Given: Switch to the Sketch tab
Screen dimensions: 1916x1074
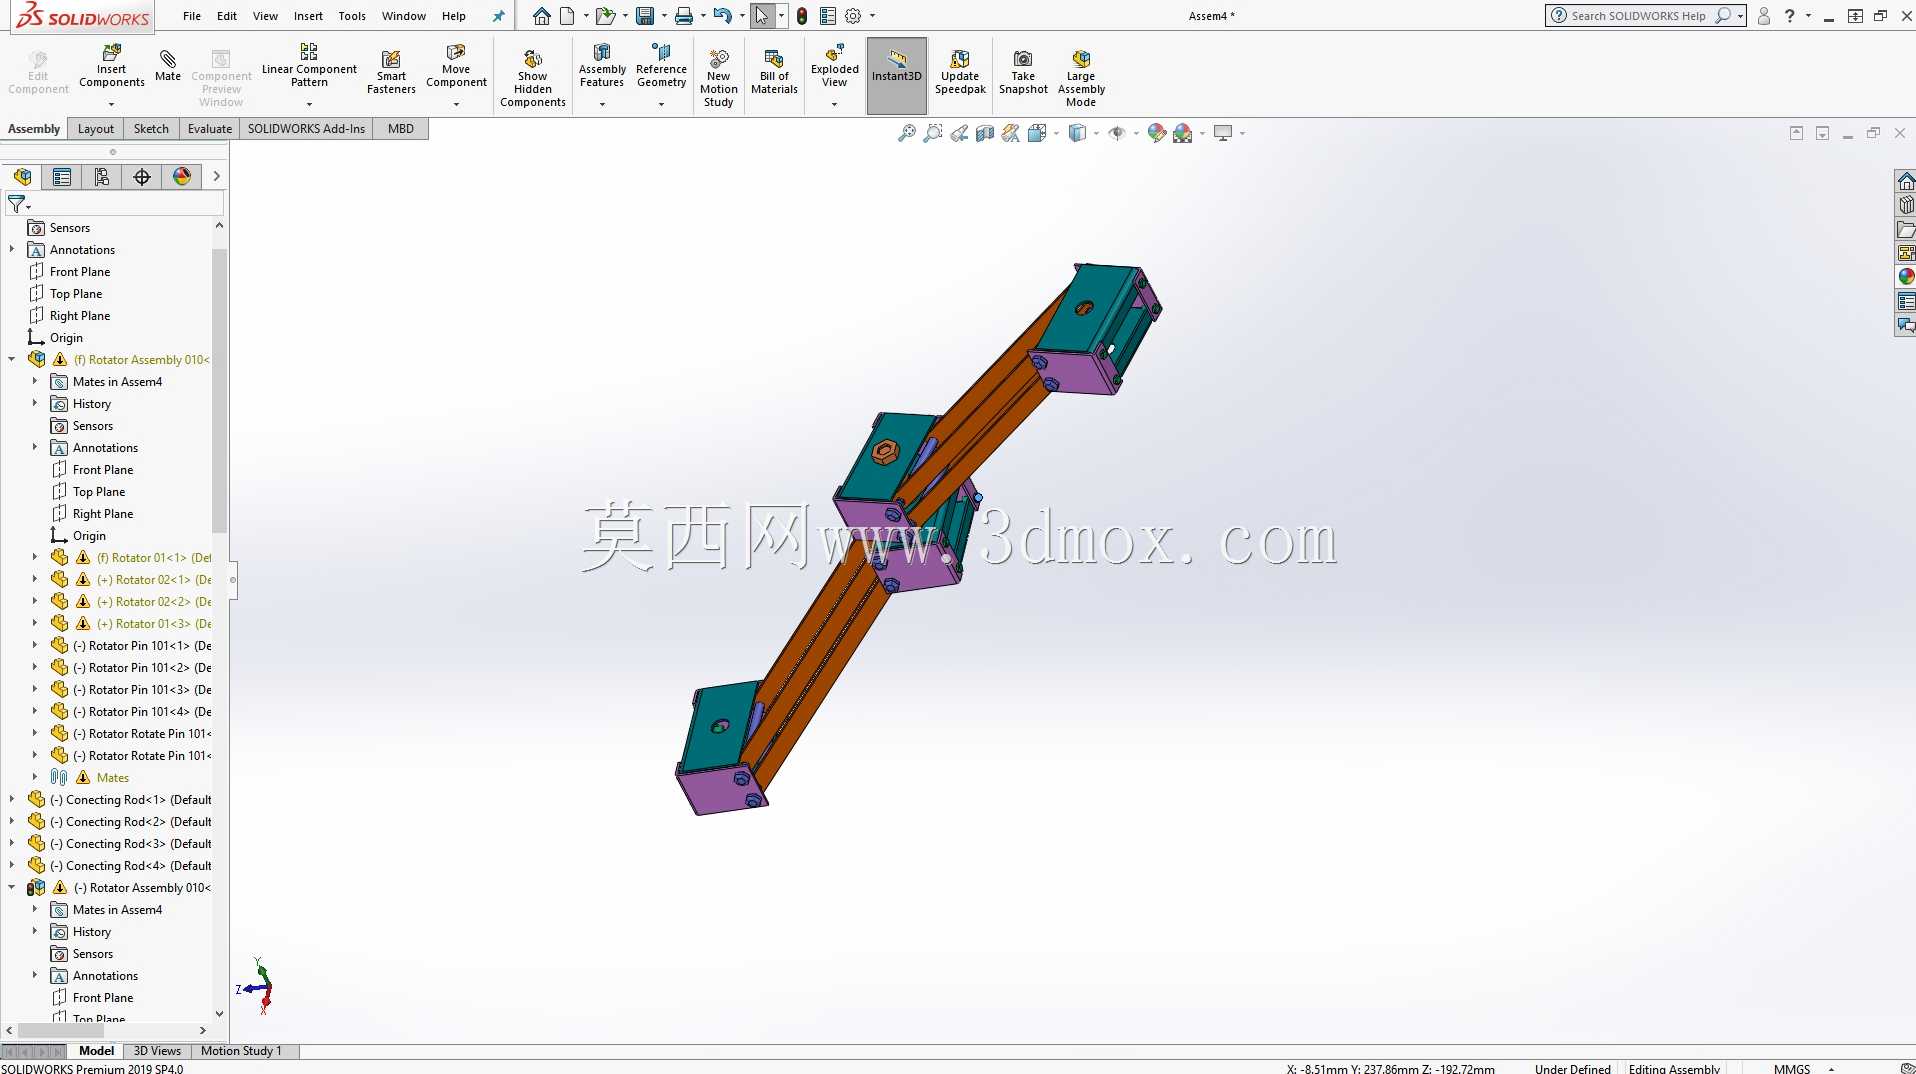Looking at the screenshot, I should [151, 129].
